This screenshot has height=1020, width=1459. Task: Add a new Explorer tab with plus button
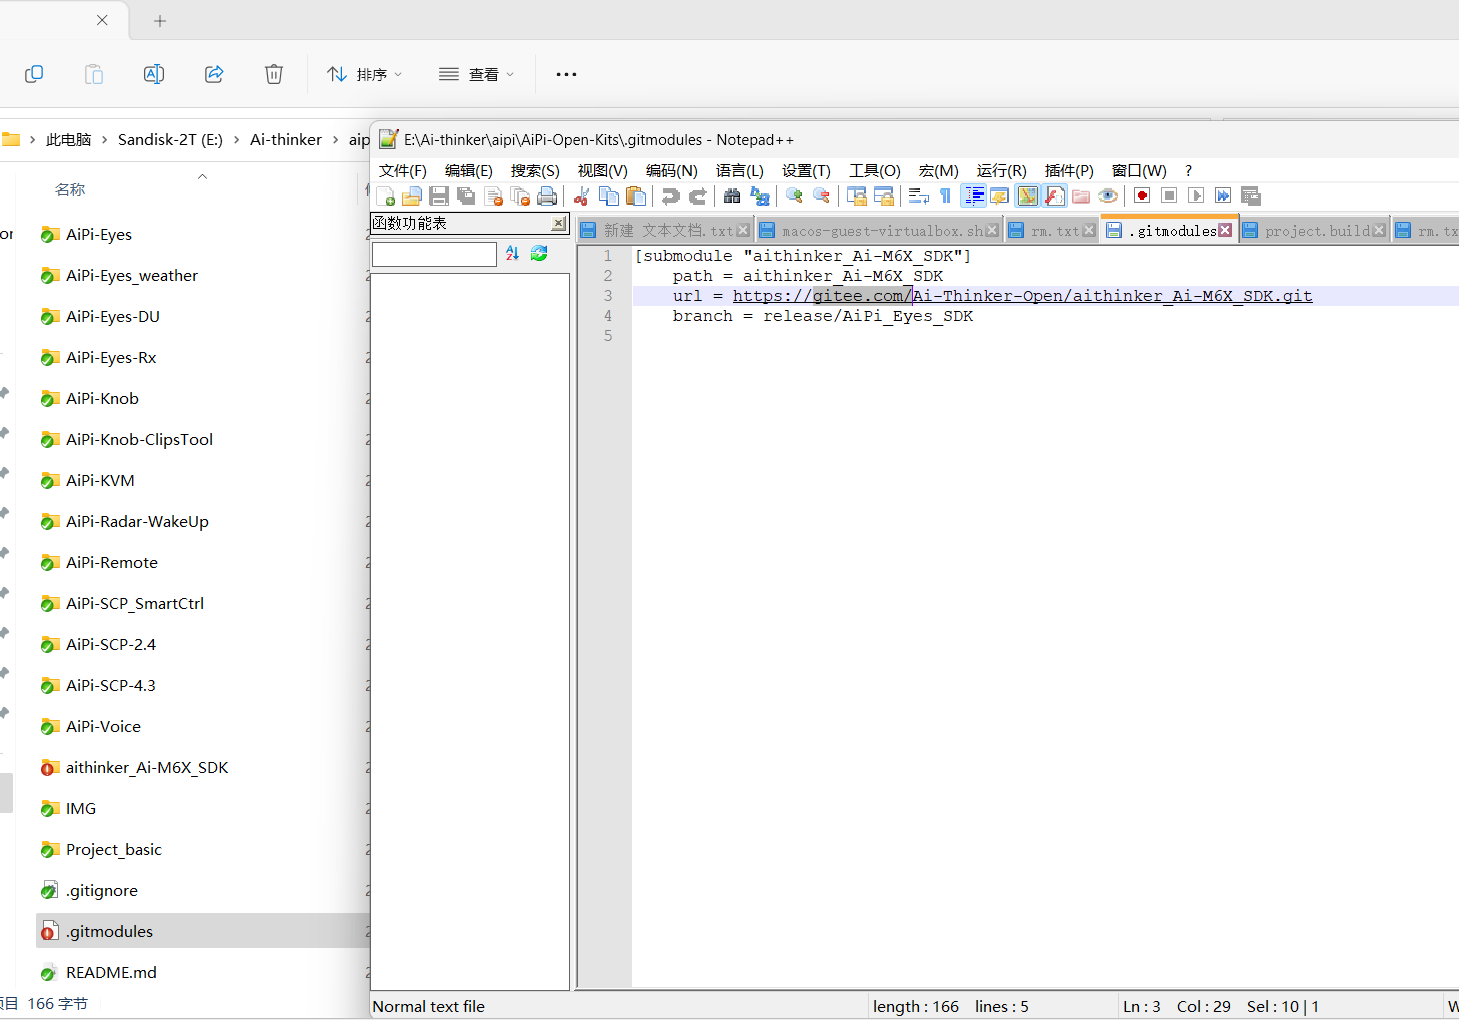click(160, 20)
